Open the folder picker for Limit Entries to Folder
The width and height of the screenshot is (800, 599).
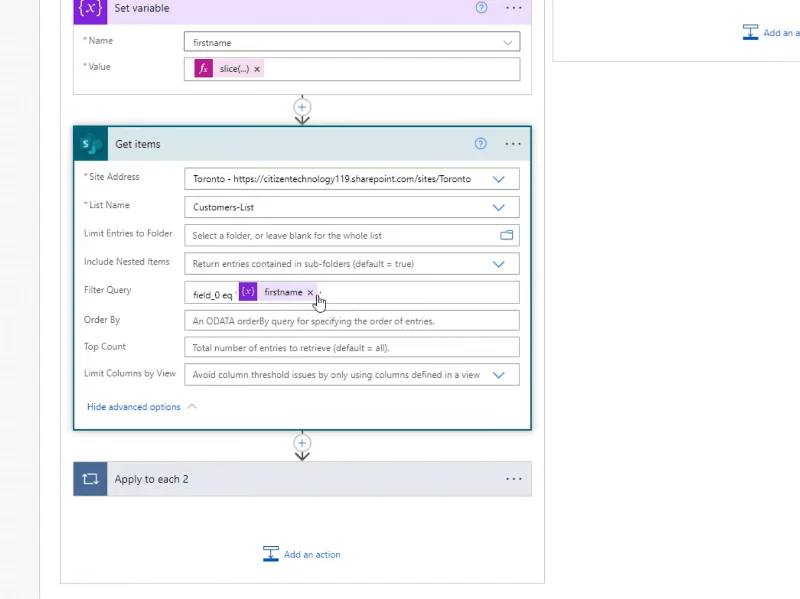pos(506,235)
